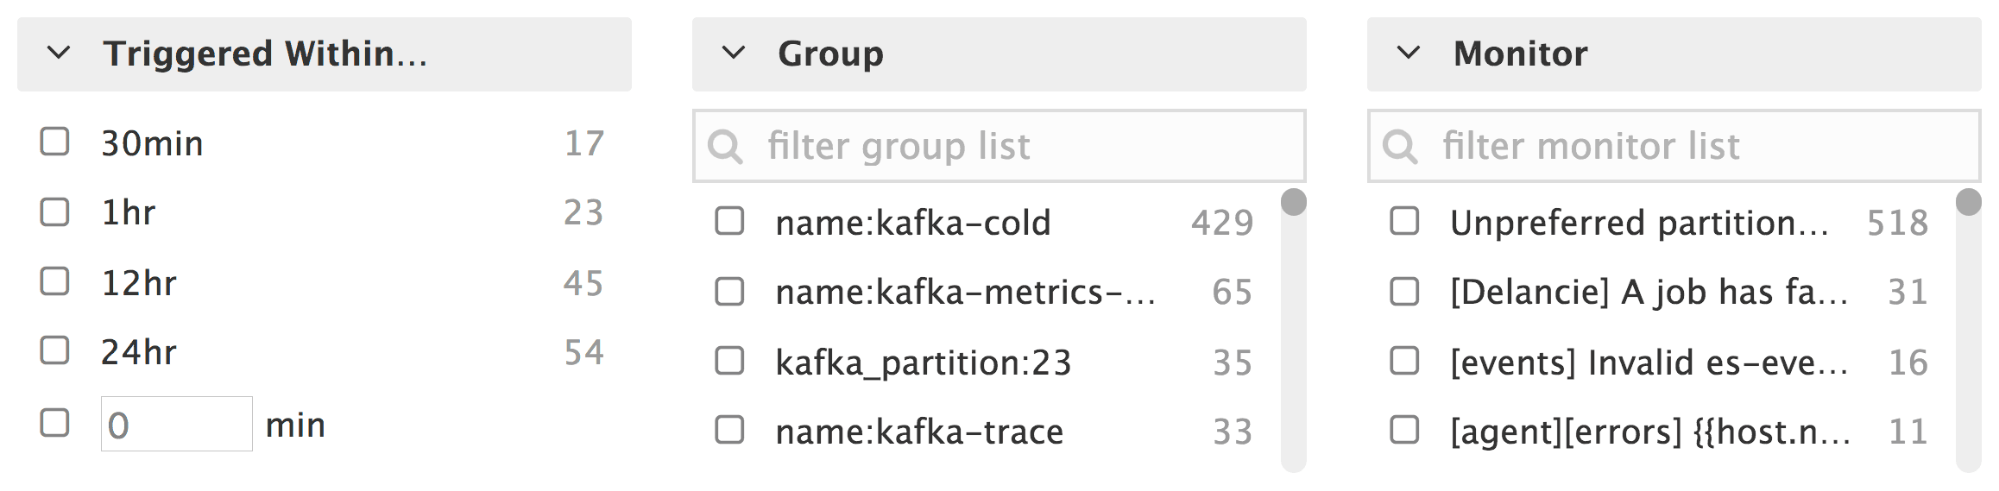Viewport: 1999px width, 491px height.
Task: Tick the [Delancie] job failed monitor
Action: (1405, 291)
